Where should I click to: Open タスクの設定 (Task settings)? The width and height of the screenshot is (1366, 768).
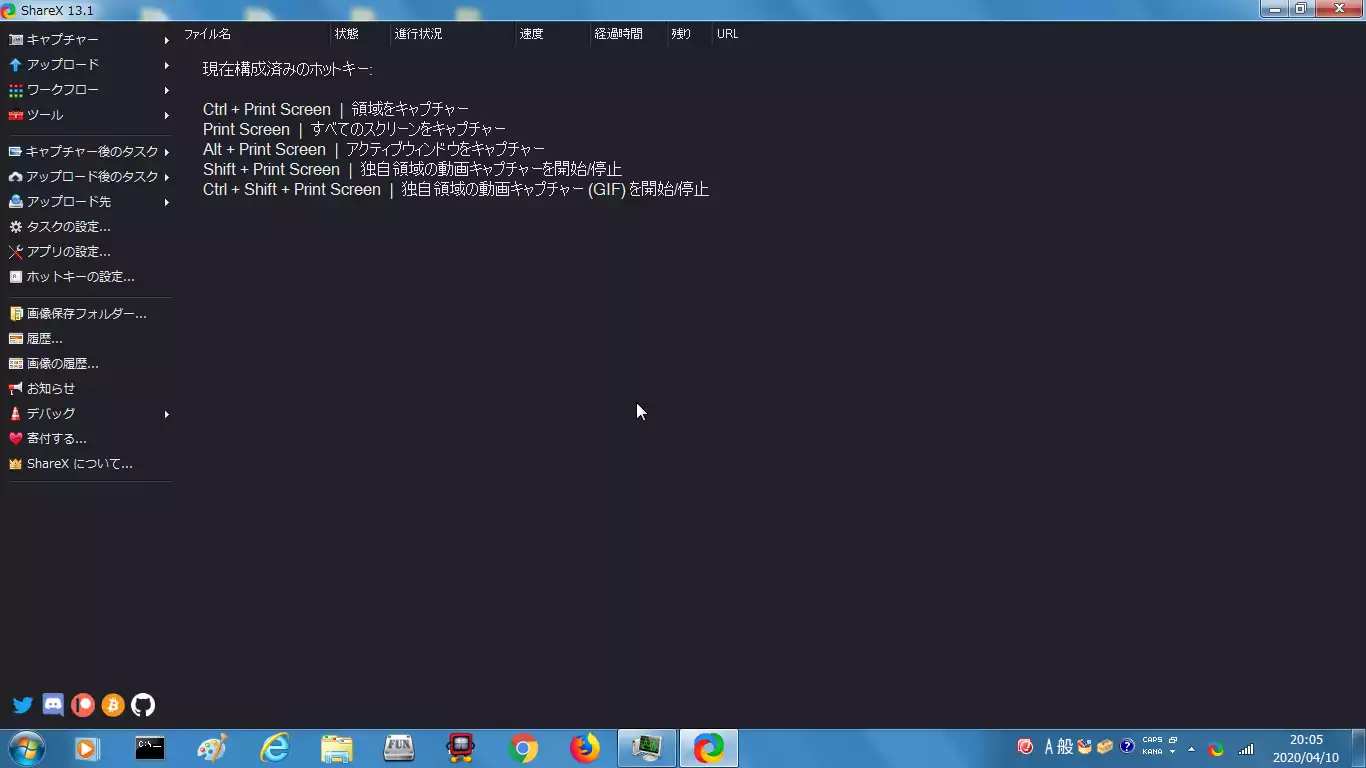(x=89, y=227)
